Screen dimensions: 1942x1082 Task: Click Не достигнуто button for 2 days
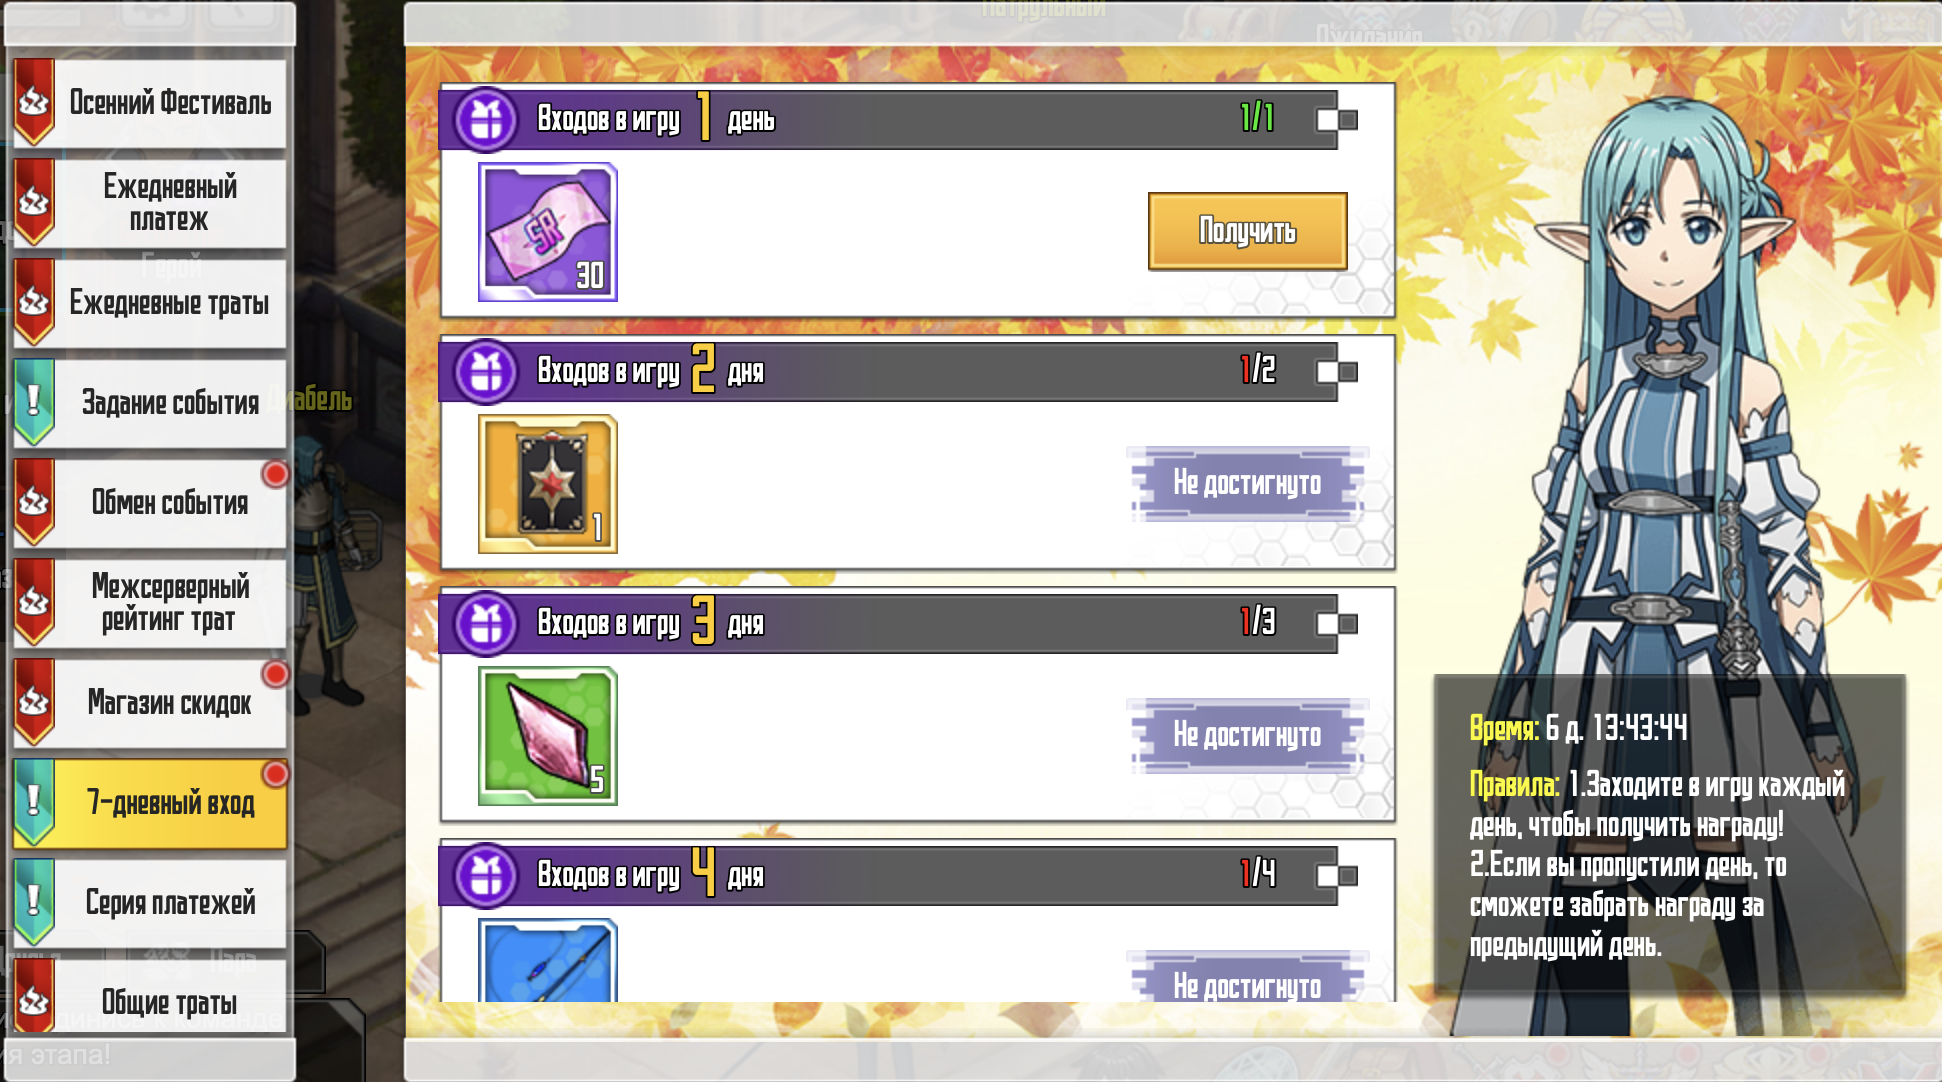(x=1248, y=484)
